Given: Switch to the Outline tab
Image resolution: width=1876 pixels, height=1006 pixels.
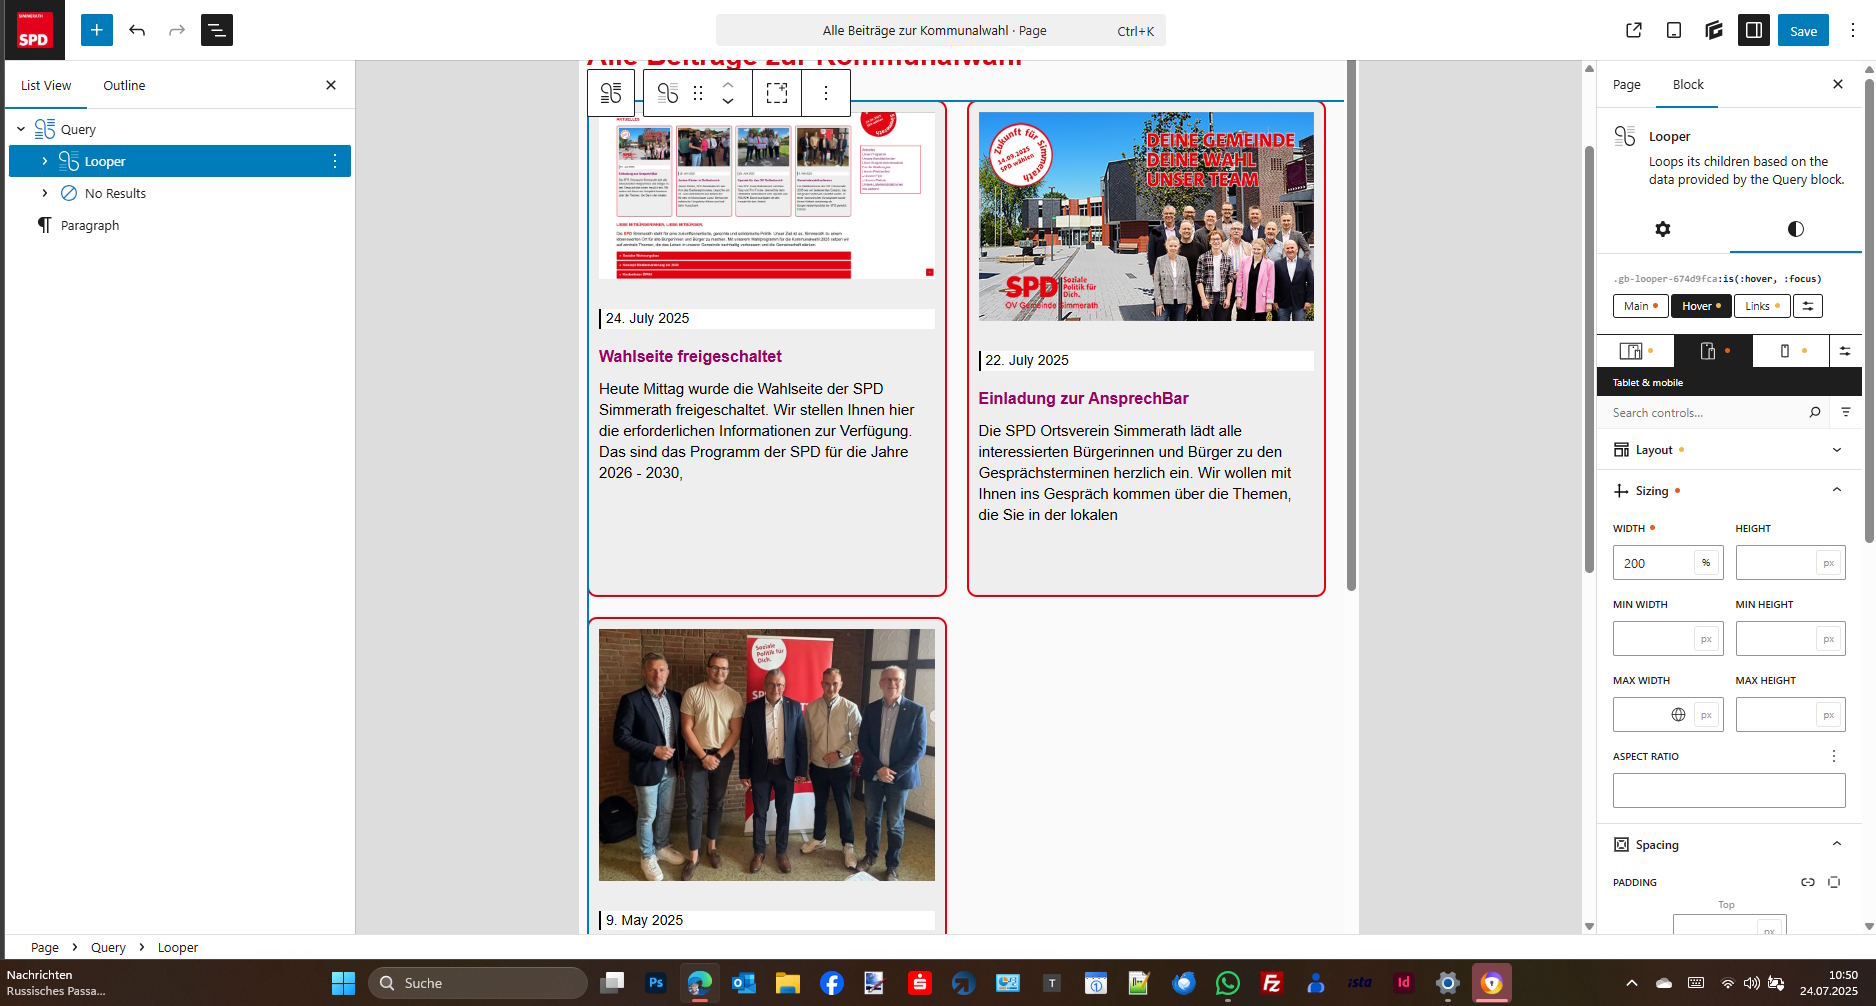Looking at the screenshot, I should [124, 85].
